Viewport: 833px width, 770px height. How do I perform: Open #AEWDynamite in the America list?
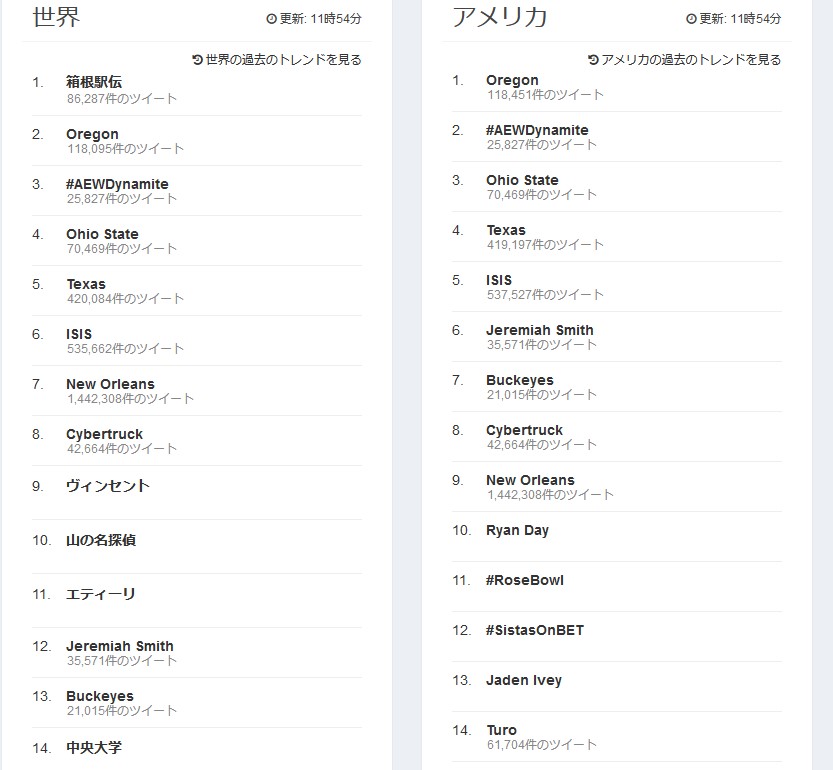[x=537, y=130]
